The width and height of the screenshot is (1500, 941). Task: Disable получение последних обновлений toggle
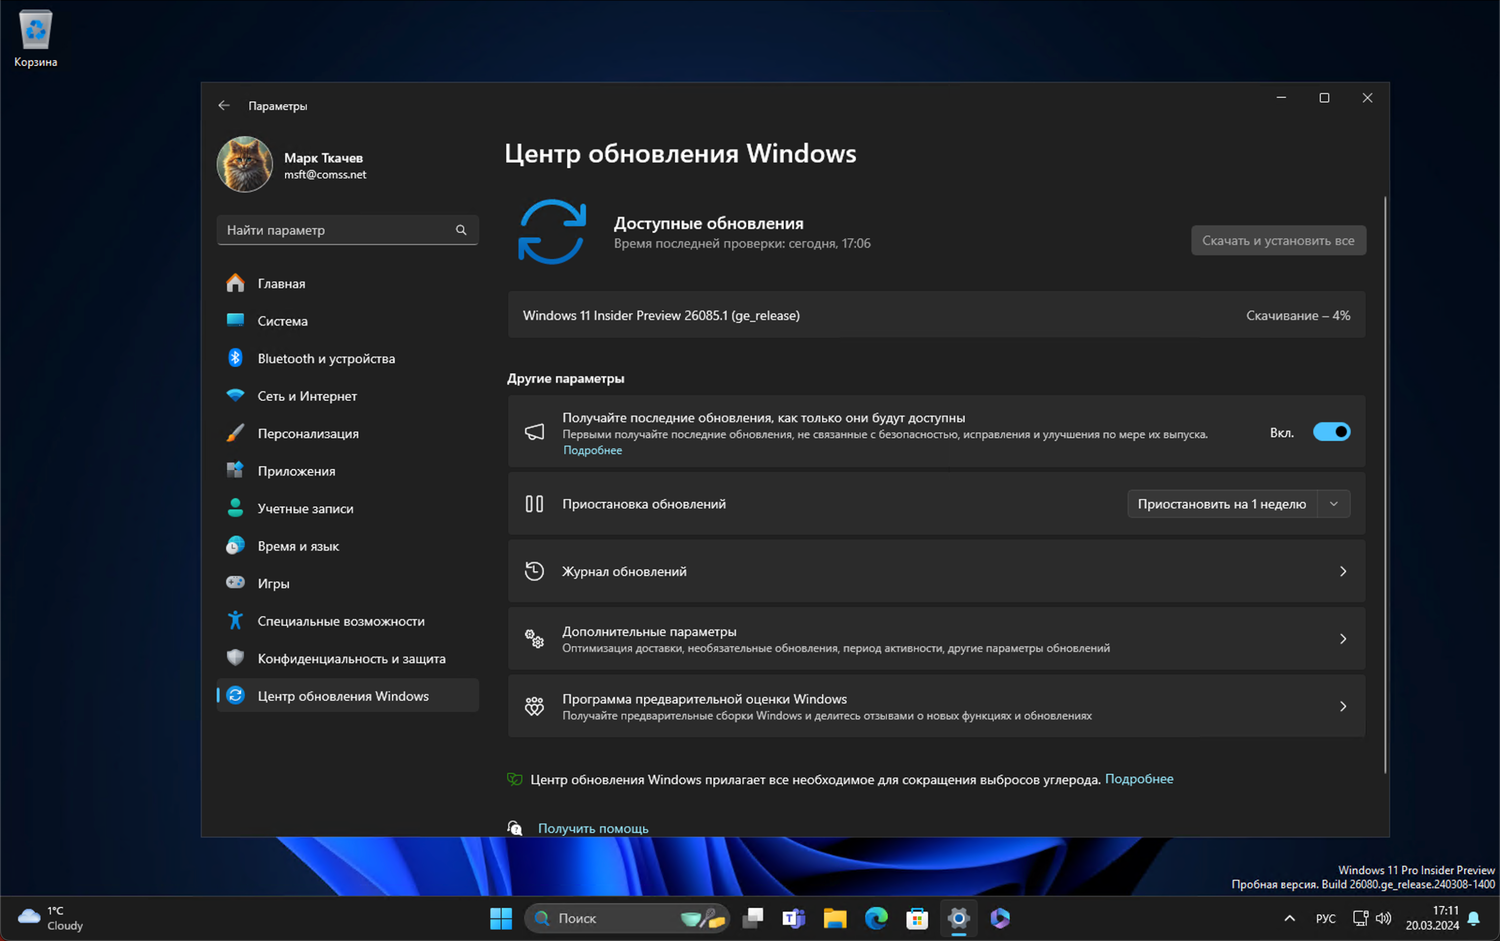click(x=1331, y=431)
